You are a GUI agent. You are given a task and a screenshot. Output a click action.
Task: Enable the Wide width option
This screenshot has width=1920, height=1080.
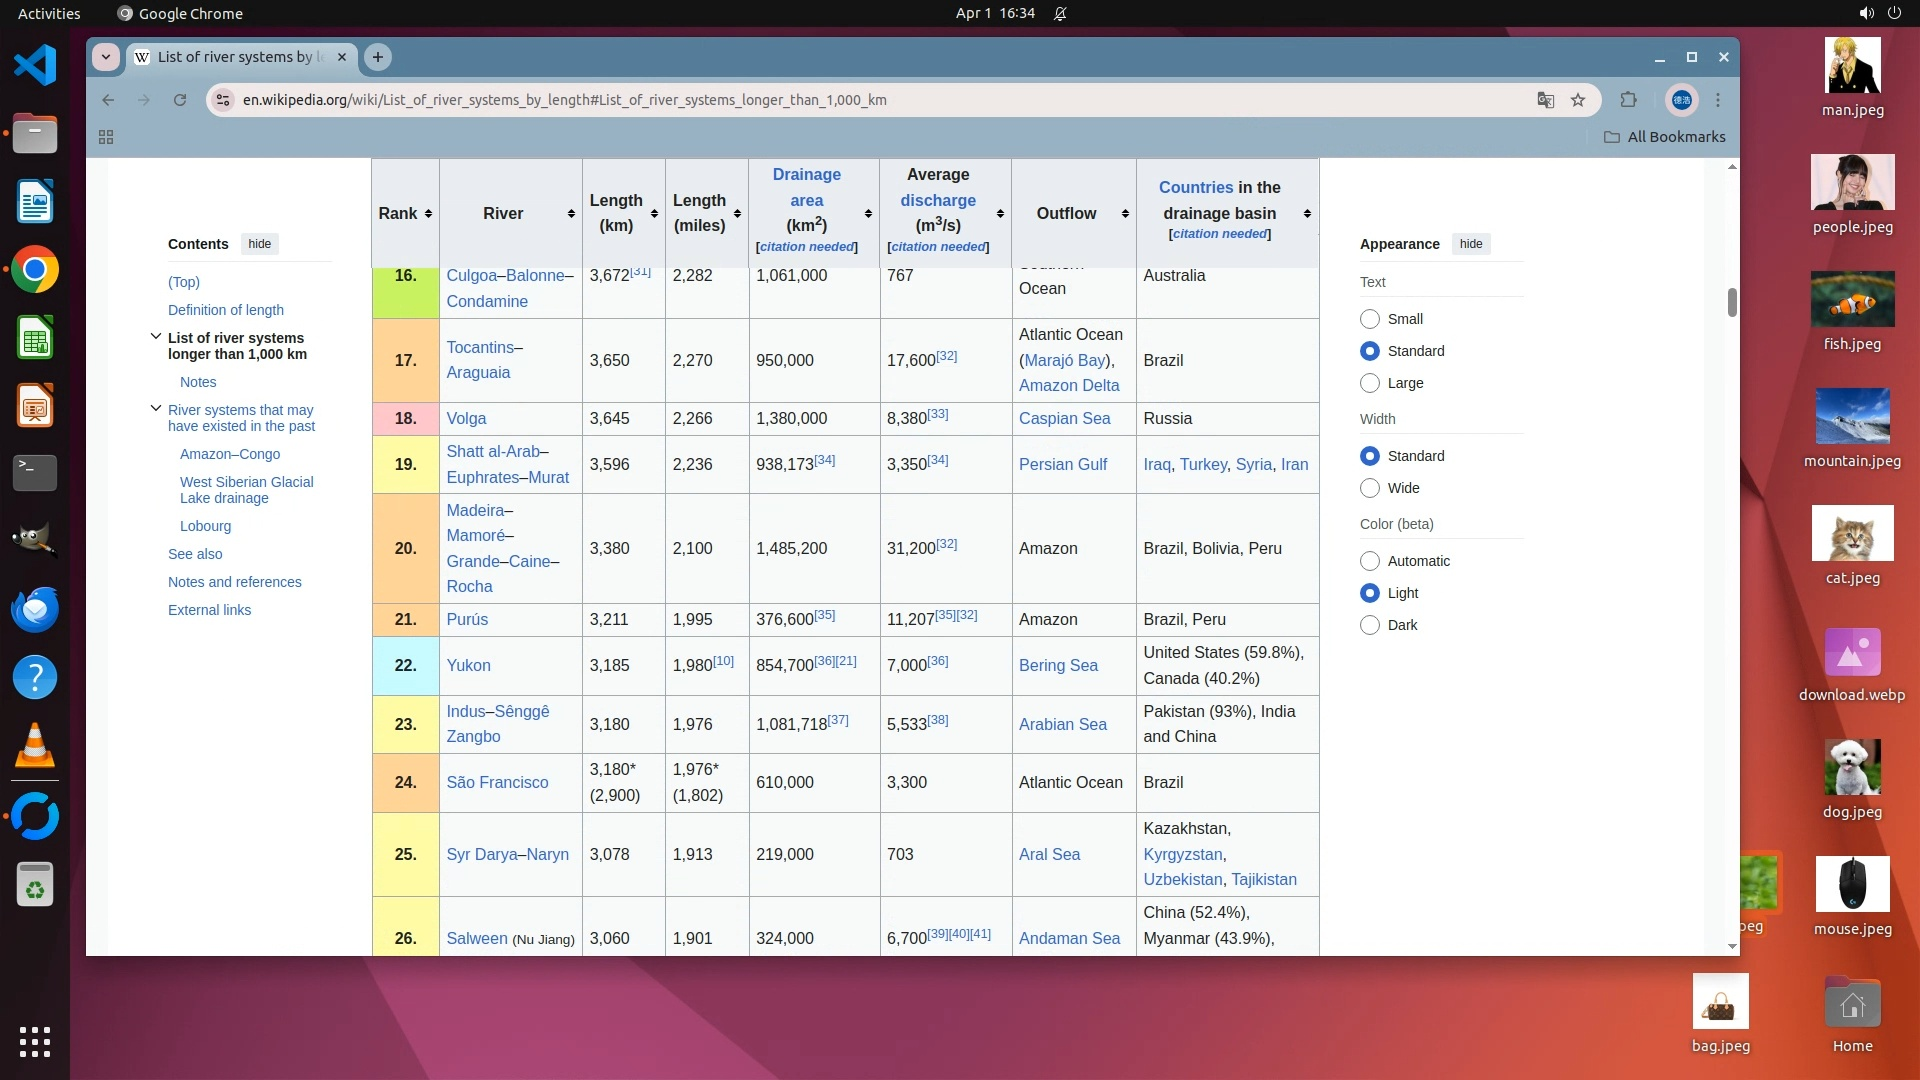point(1370,488)
